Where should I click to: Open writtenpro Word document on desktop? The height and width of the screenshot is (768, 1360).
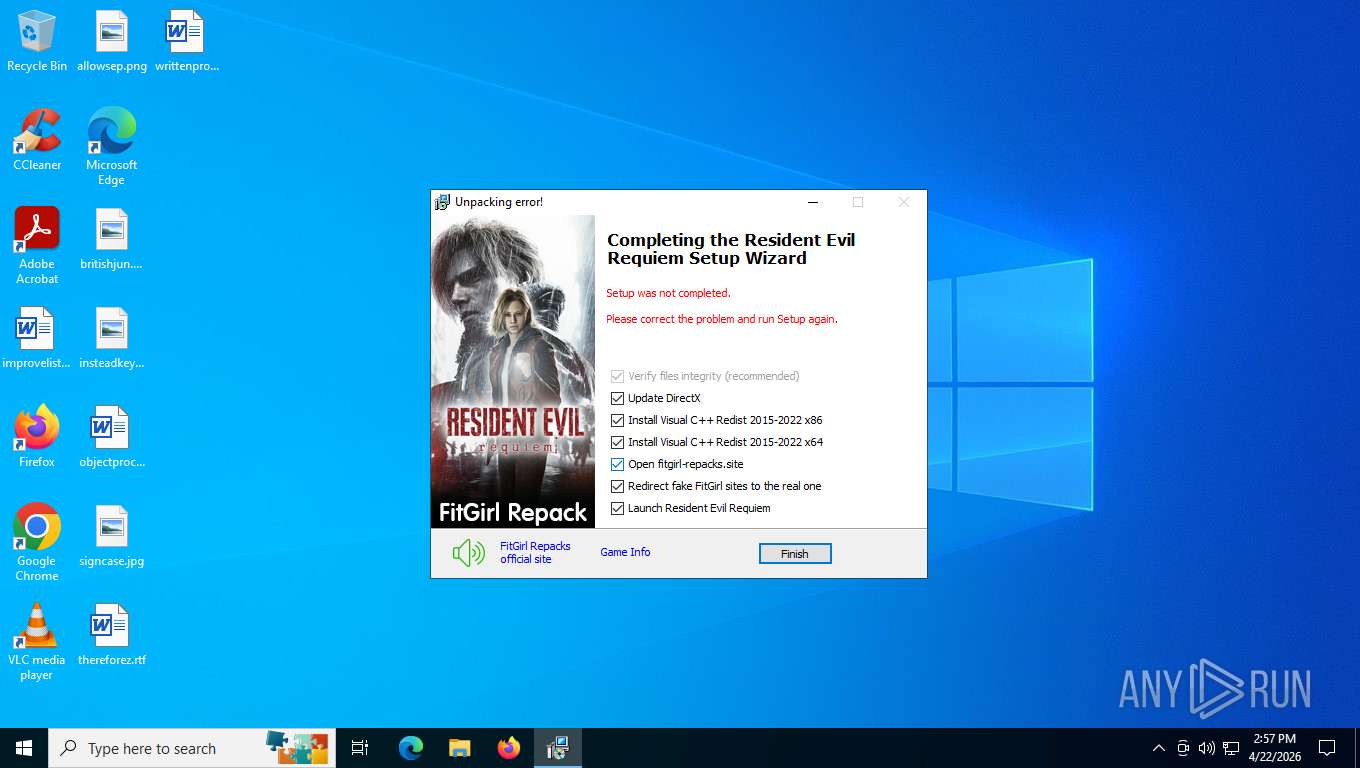tap(186, 42)
